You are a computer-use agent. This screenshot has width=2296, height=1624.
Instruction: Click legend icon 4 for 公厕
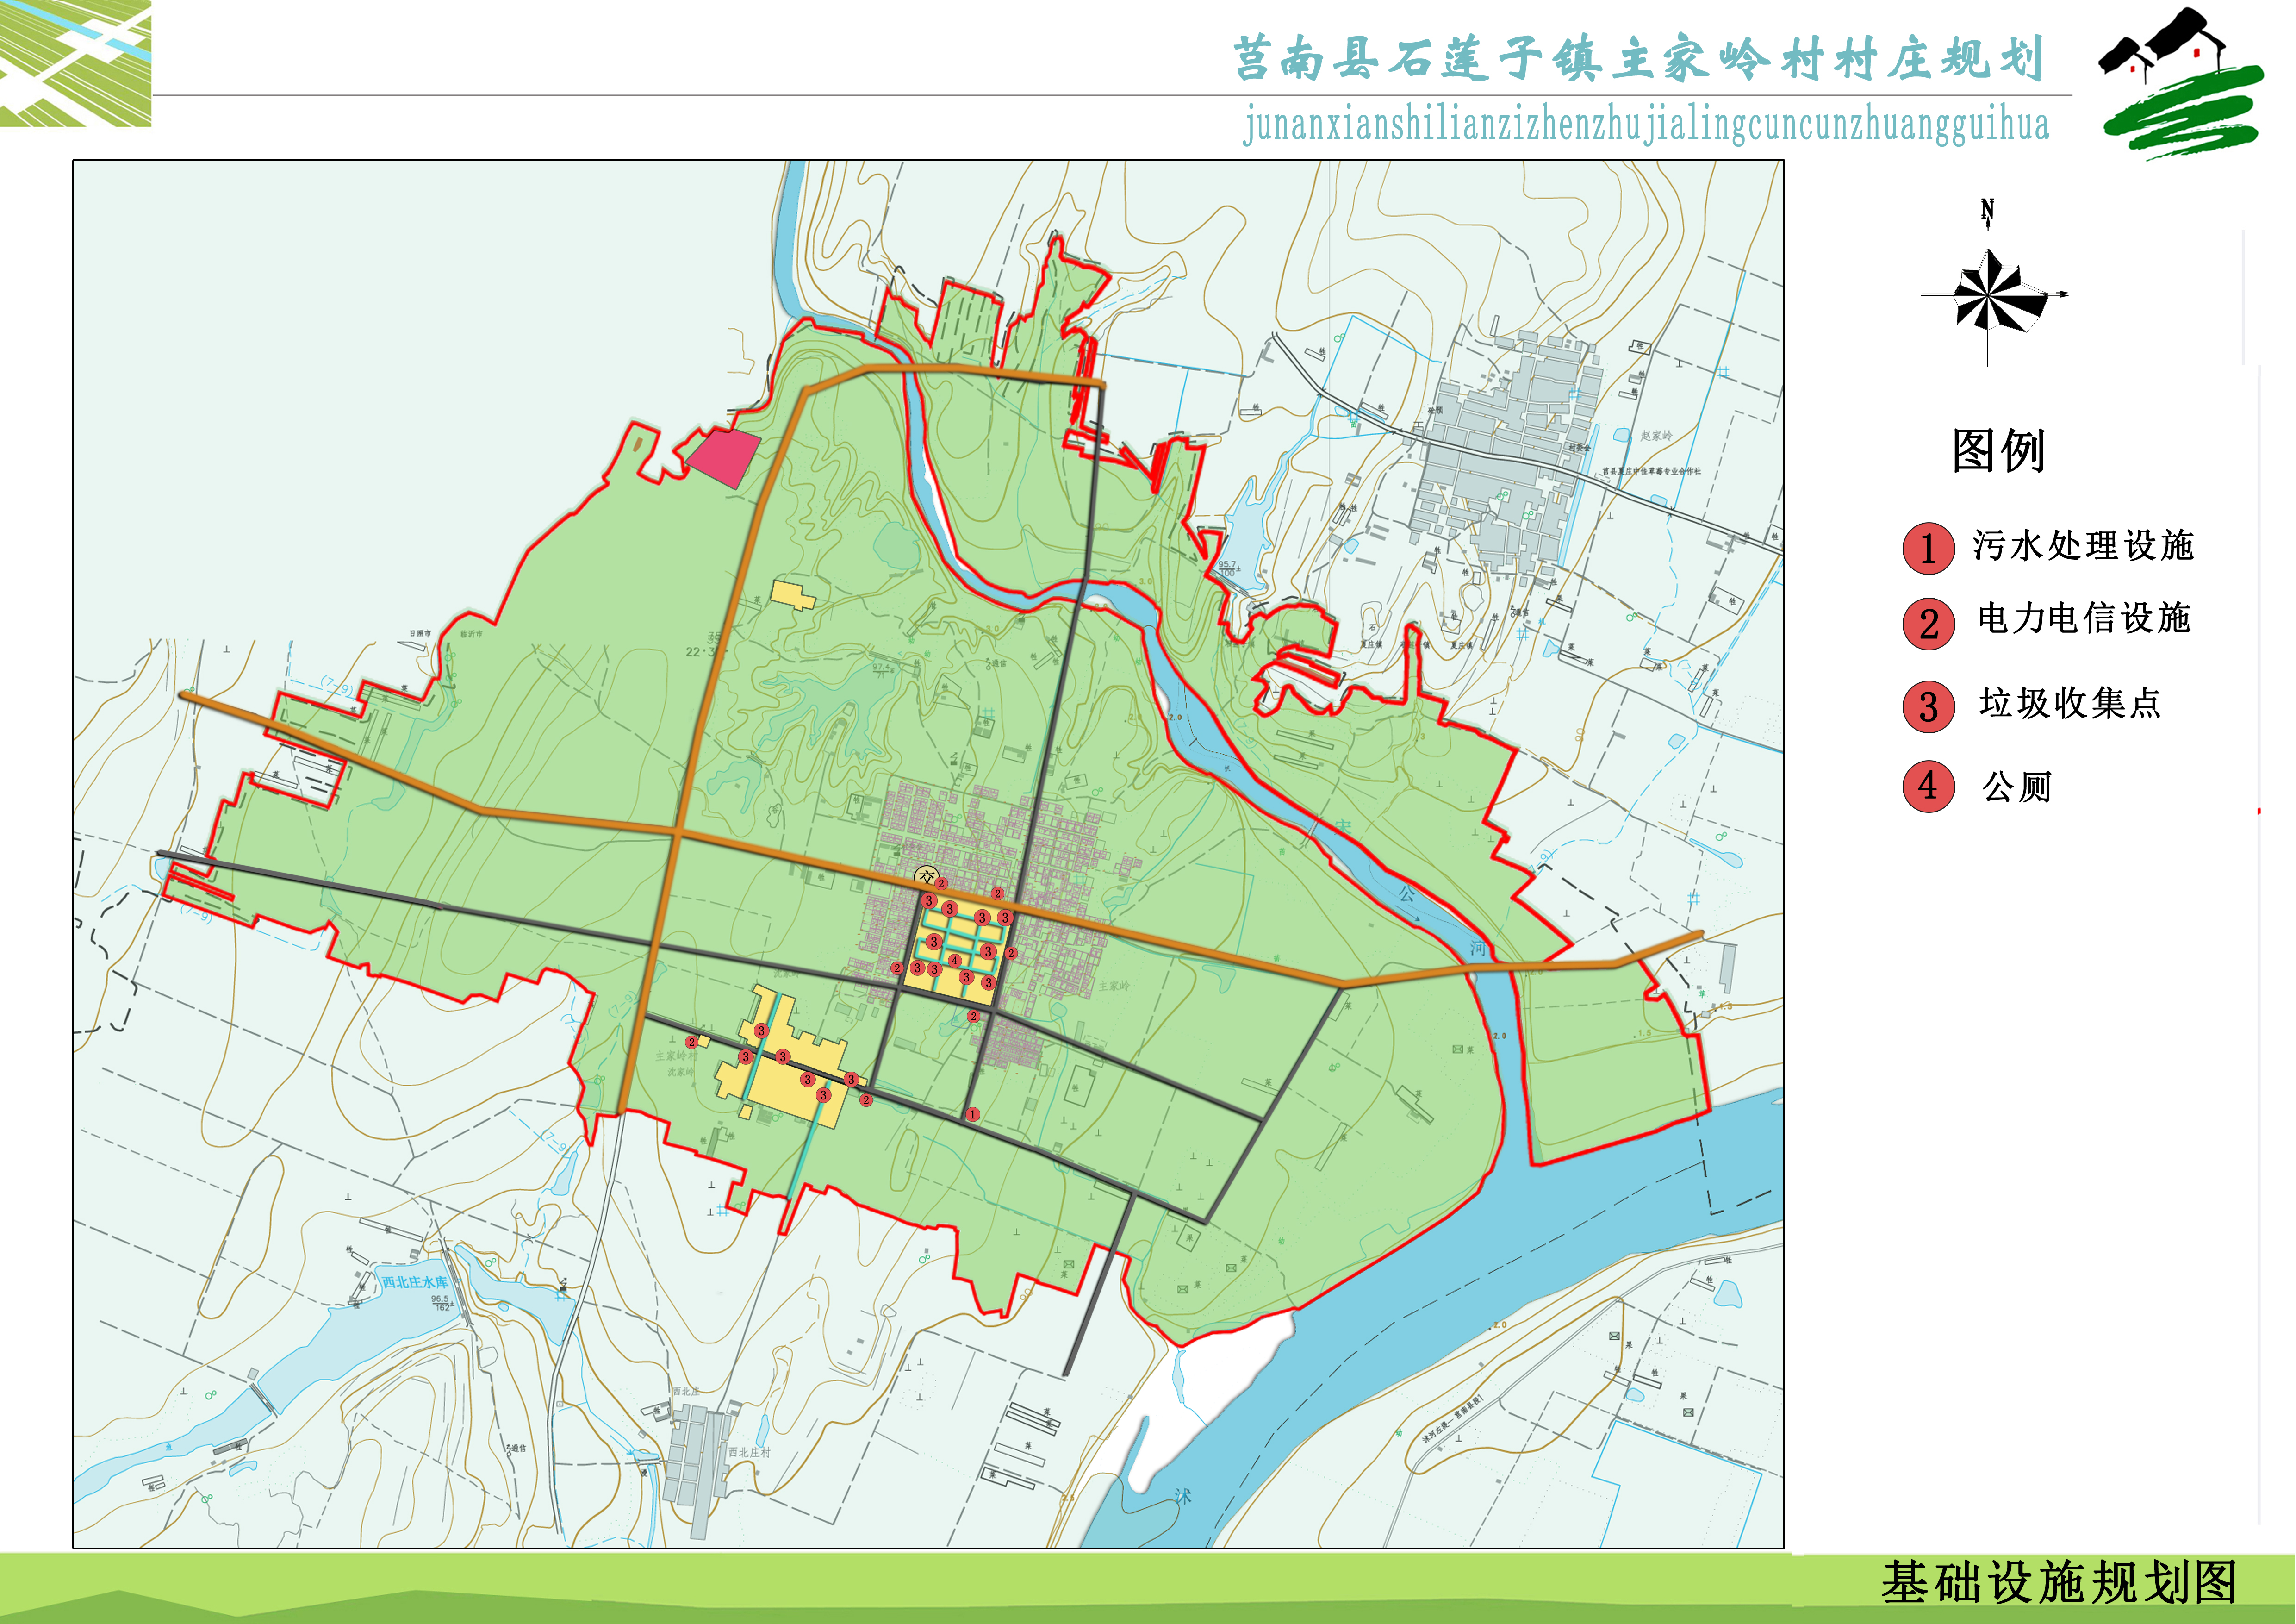[1928, 786]
